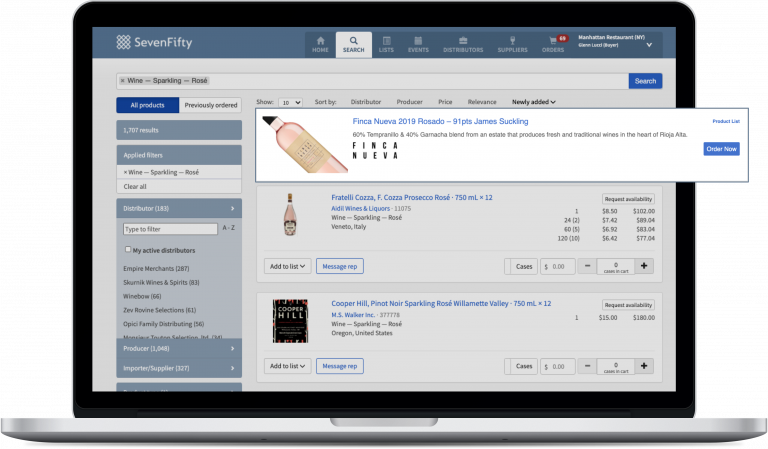Open the Newly added sort dropdown

pos(533,102)
